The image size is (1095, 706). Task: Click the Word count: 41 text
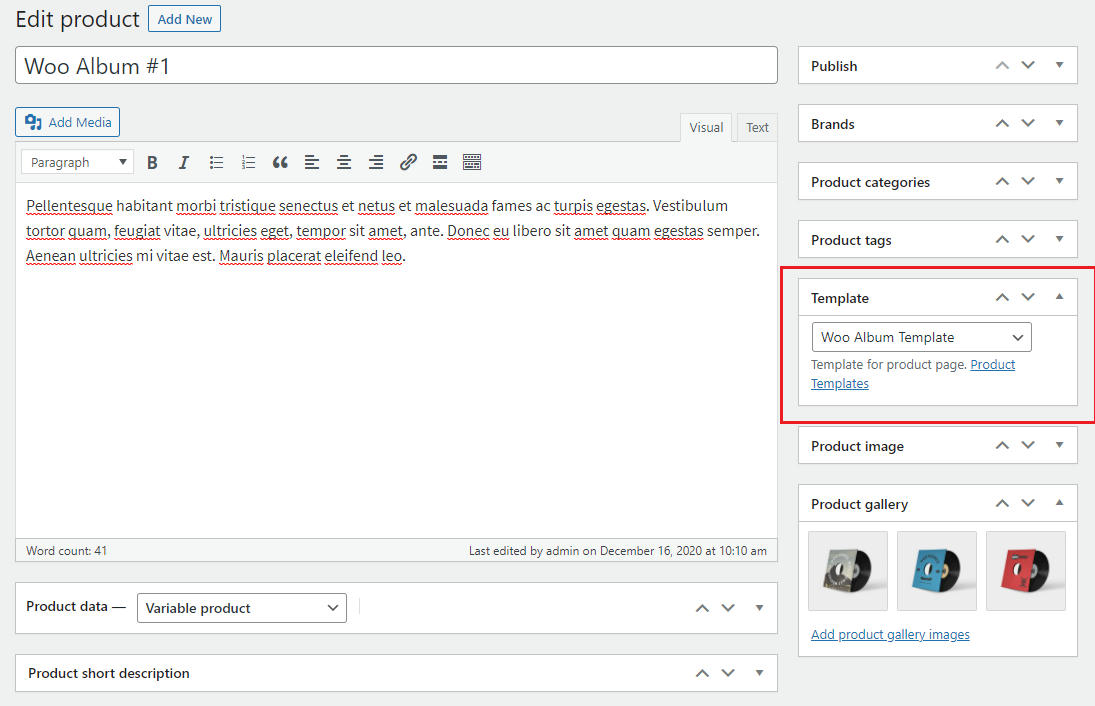66,550
